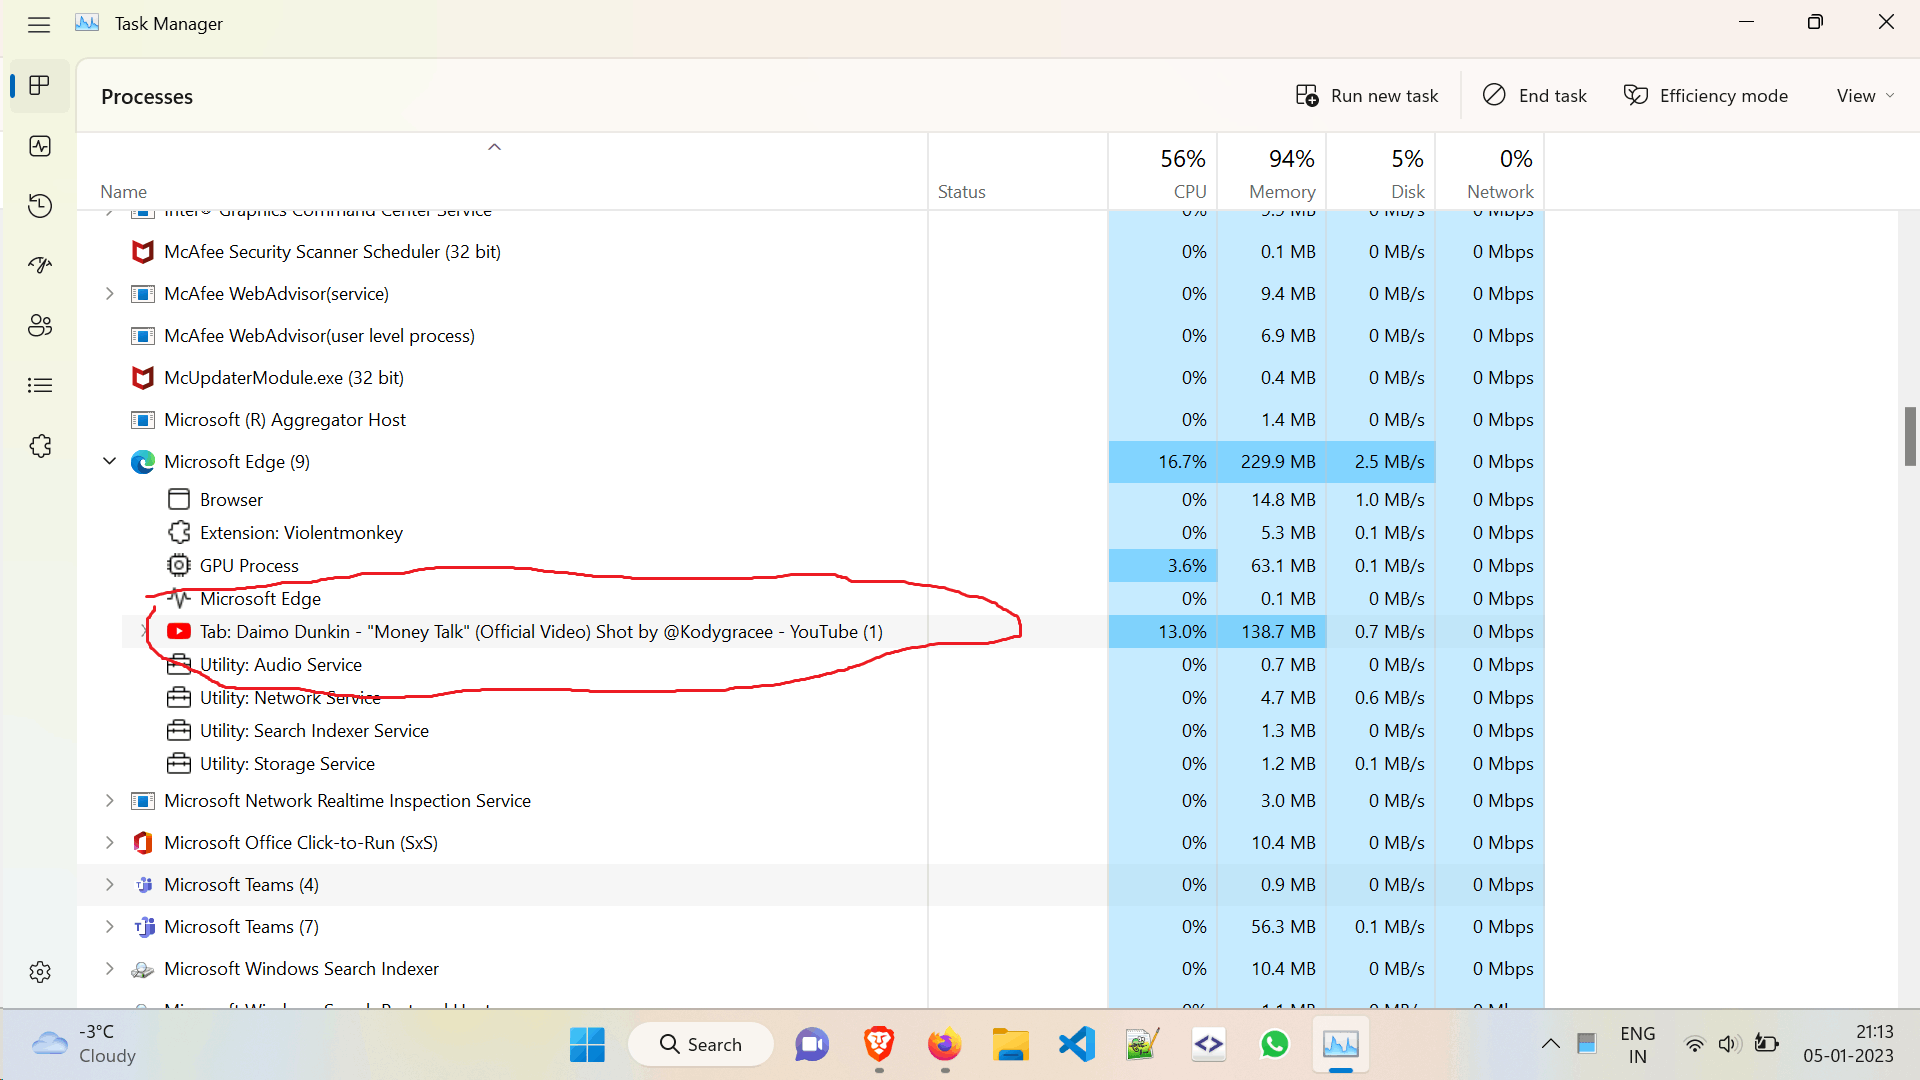1920x1080 pixels.
Task: Open the Startup apps sidebar icon
Action: pos(40,265)
